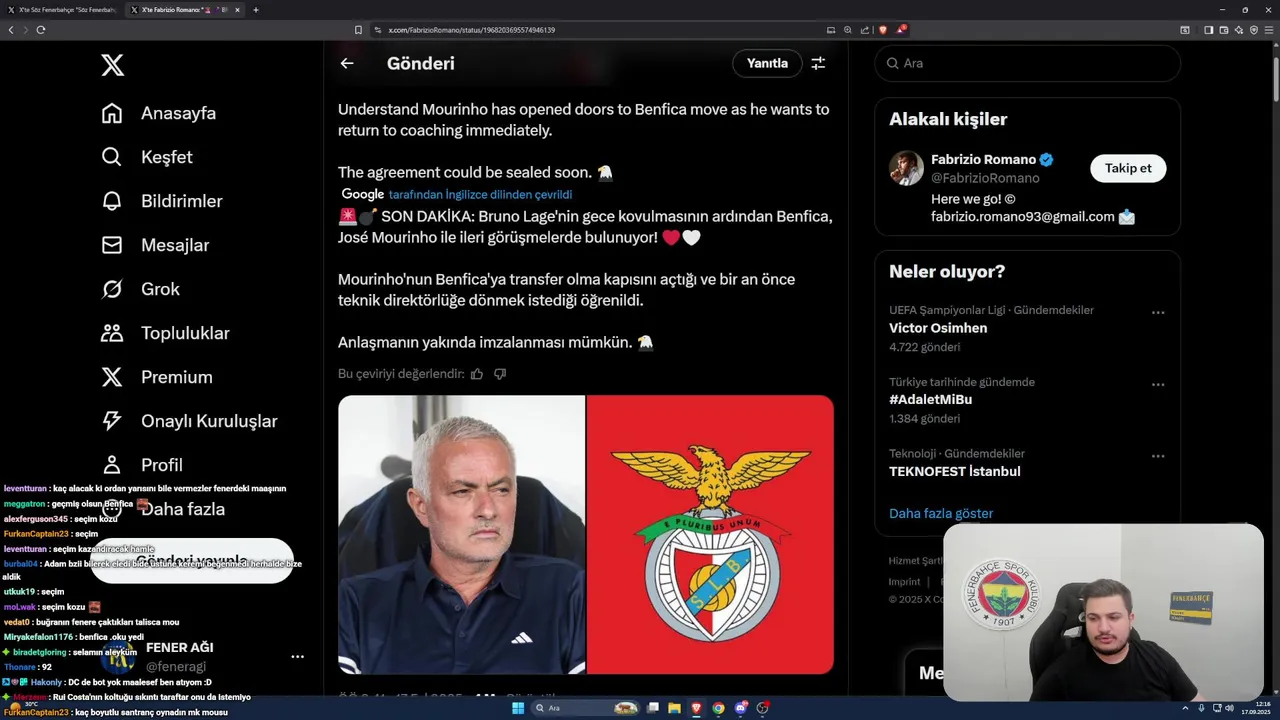
Task: Click the Yanıtla reply button
Action: 767,63
